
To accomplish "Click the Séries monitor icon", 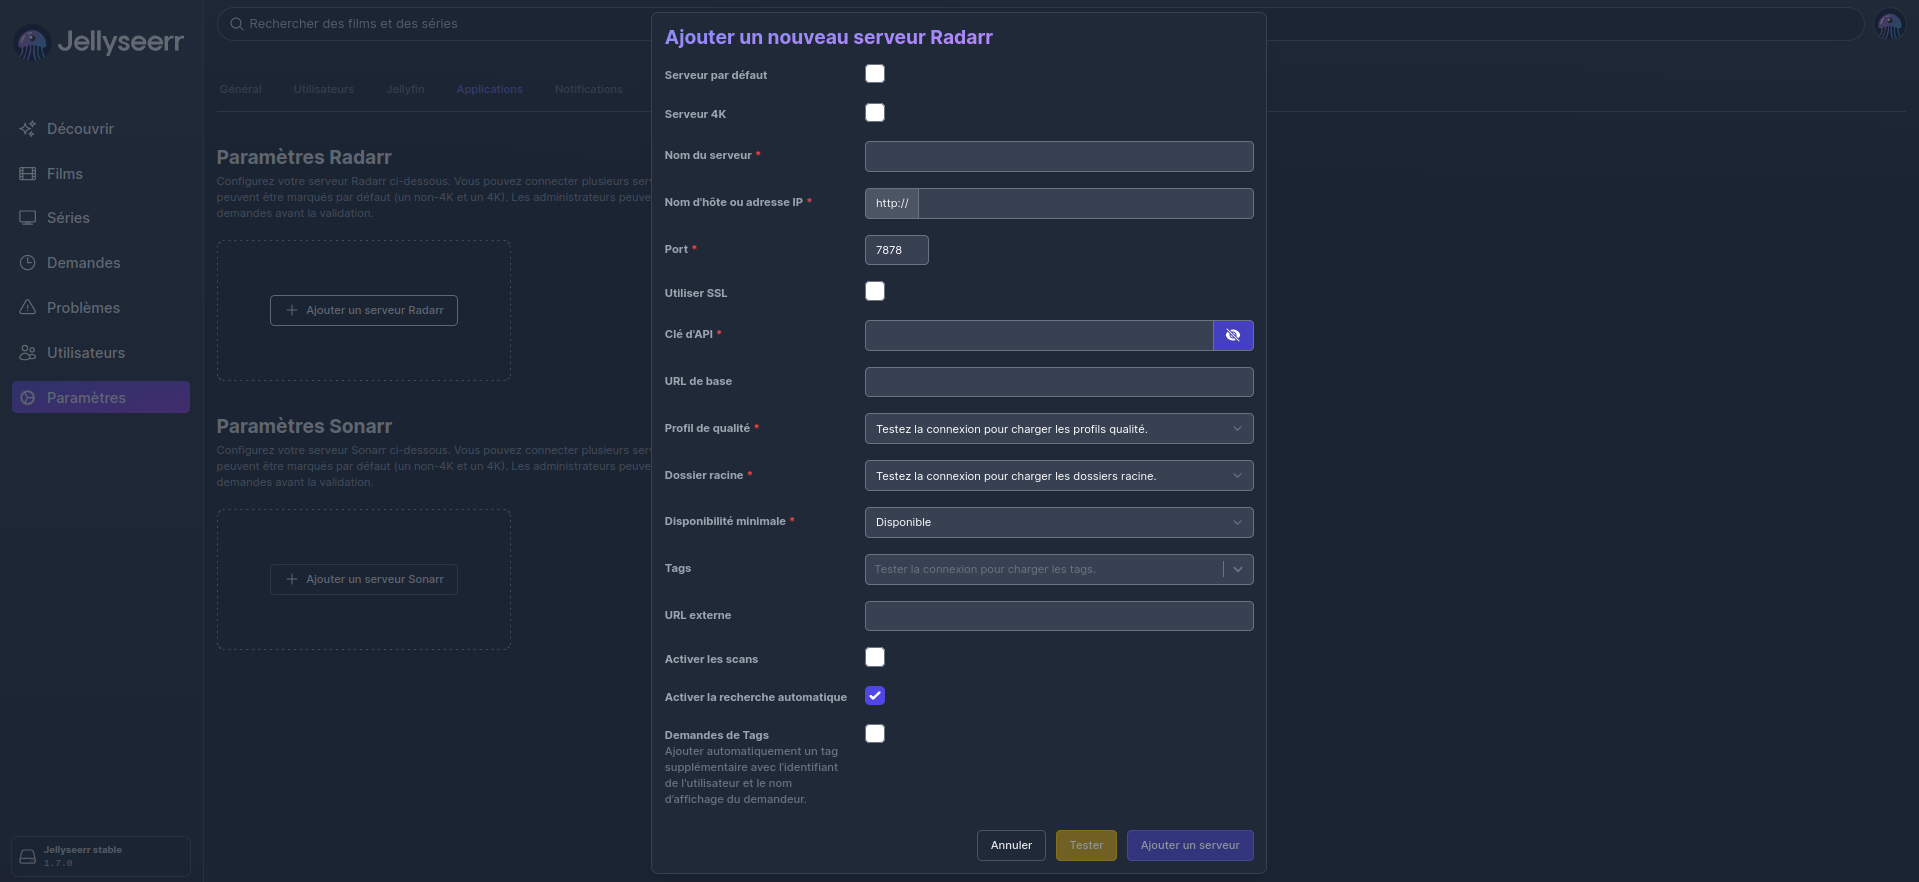I will 28,218.
